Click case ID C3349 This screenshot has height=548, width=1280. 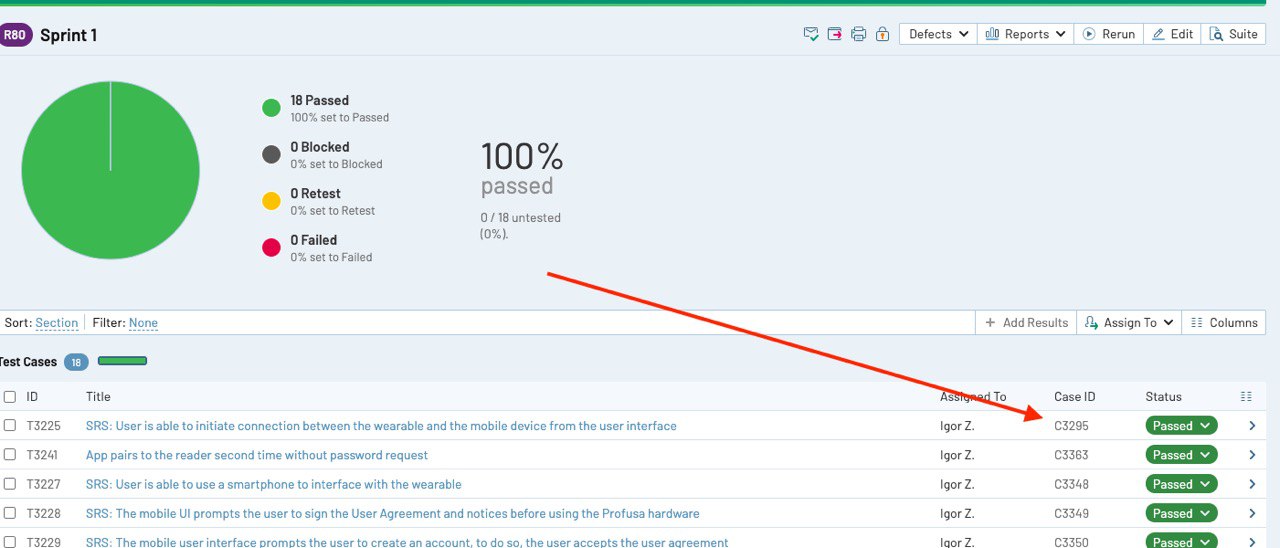[x=1071, y=513]
